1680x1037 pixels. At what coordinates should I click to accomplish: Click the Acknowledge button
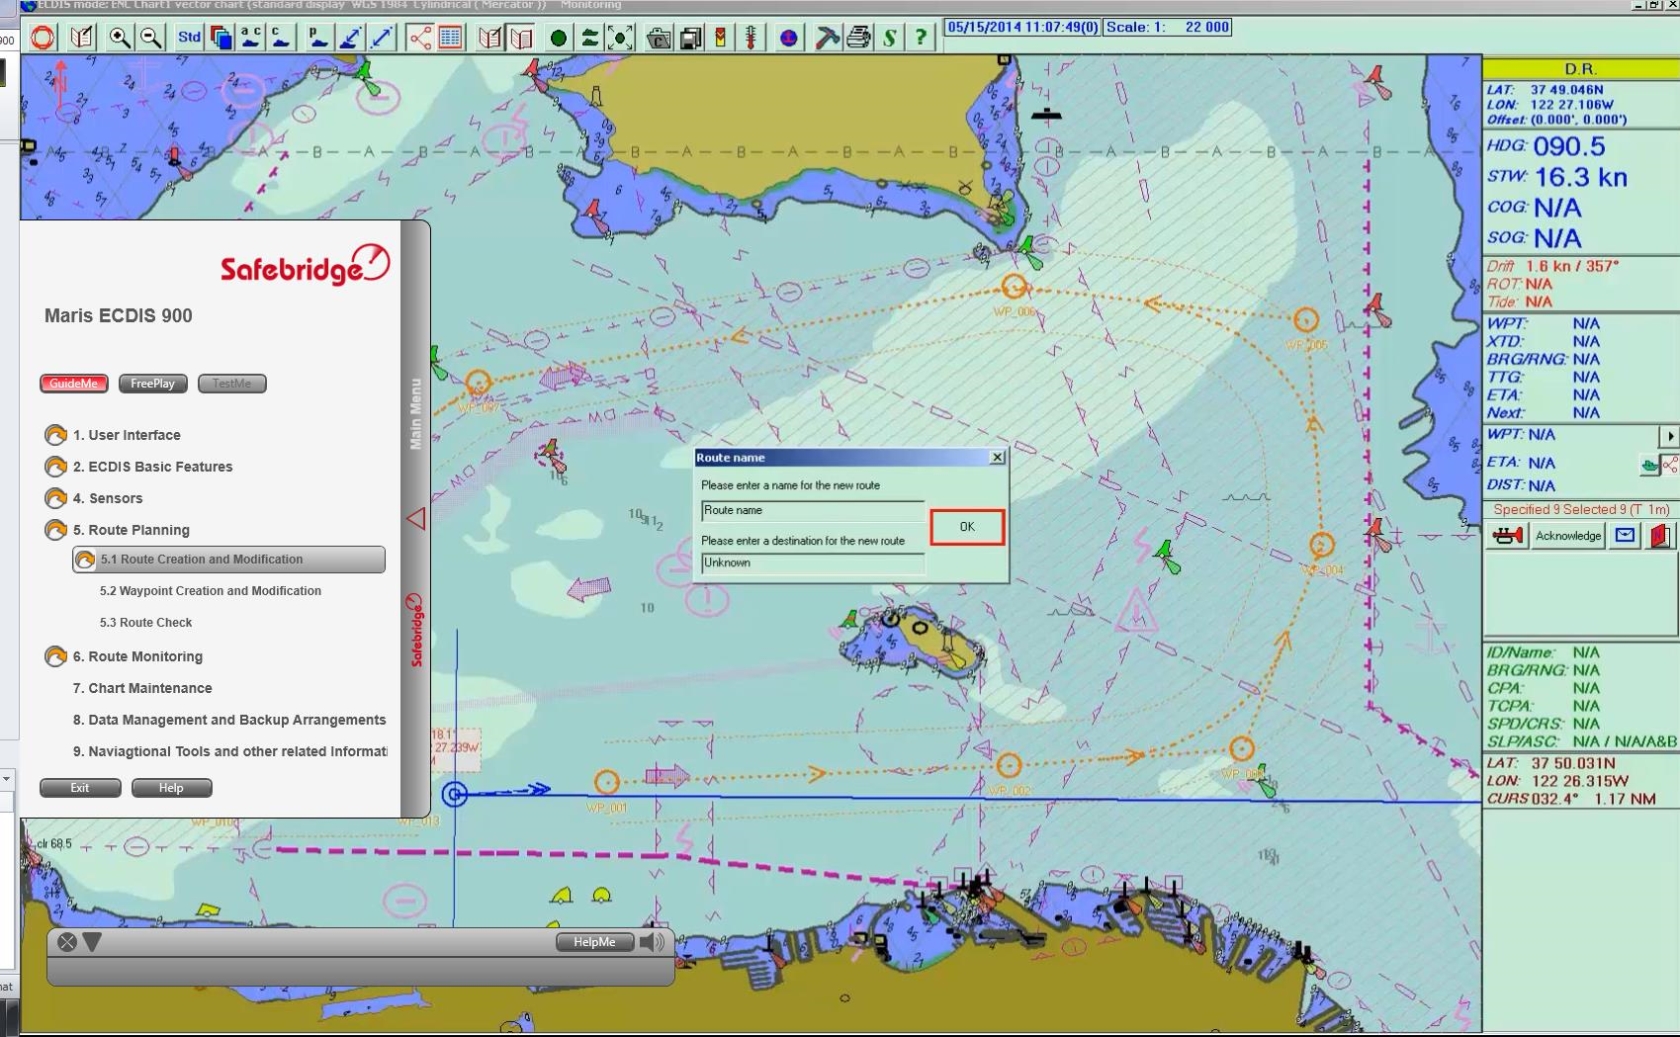point(1567,536)
